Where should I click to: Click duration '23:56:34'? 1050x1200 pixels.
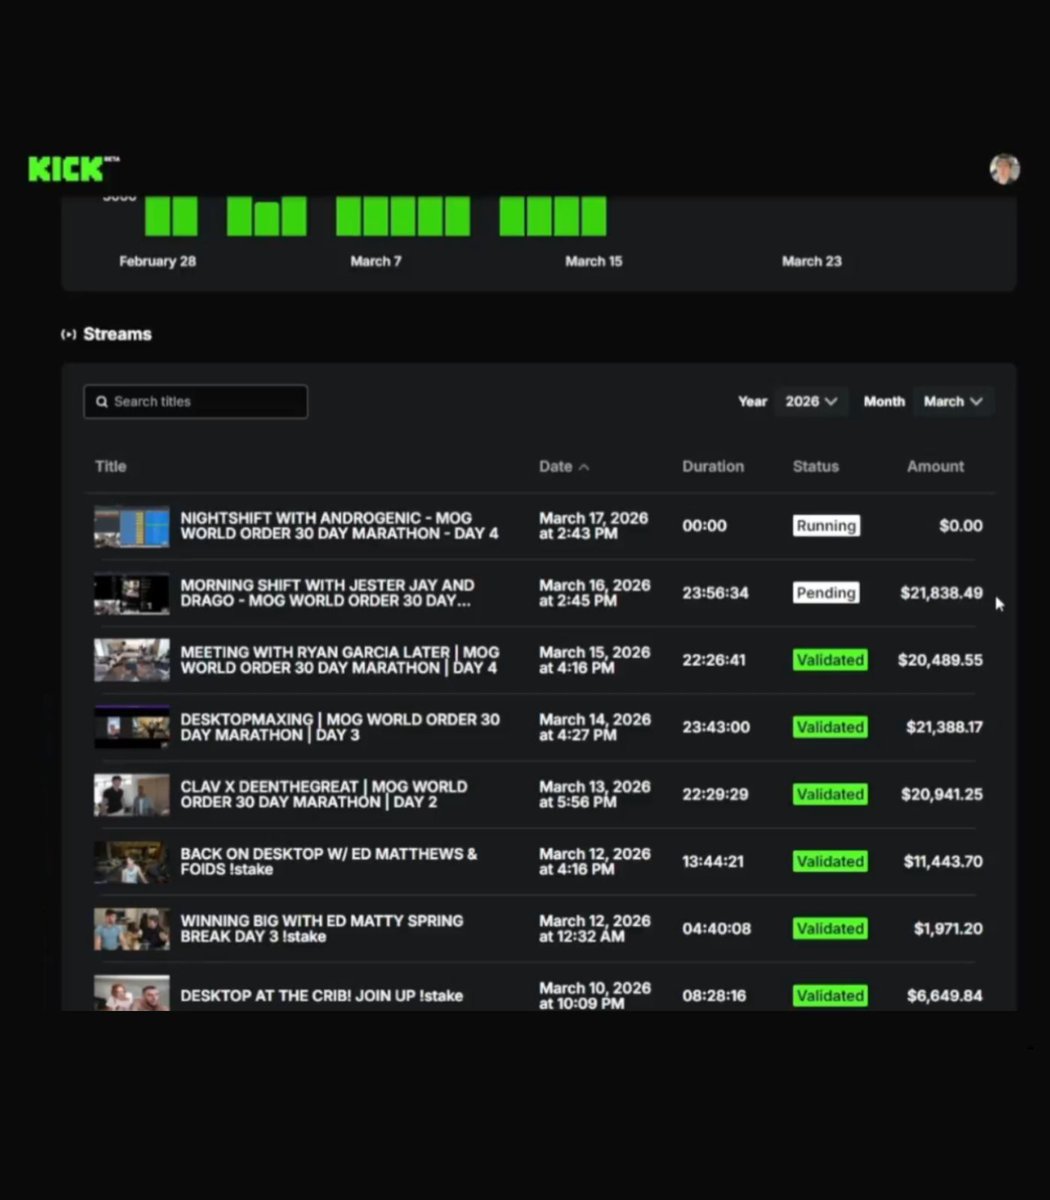(715, 593)
